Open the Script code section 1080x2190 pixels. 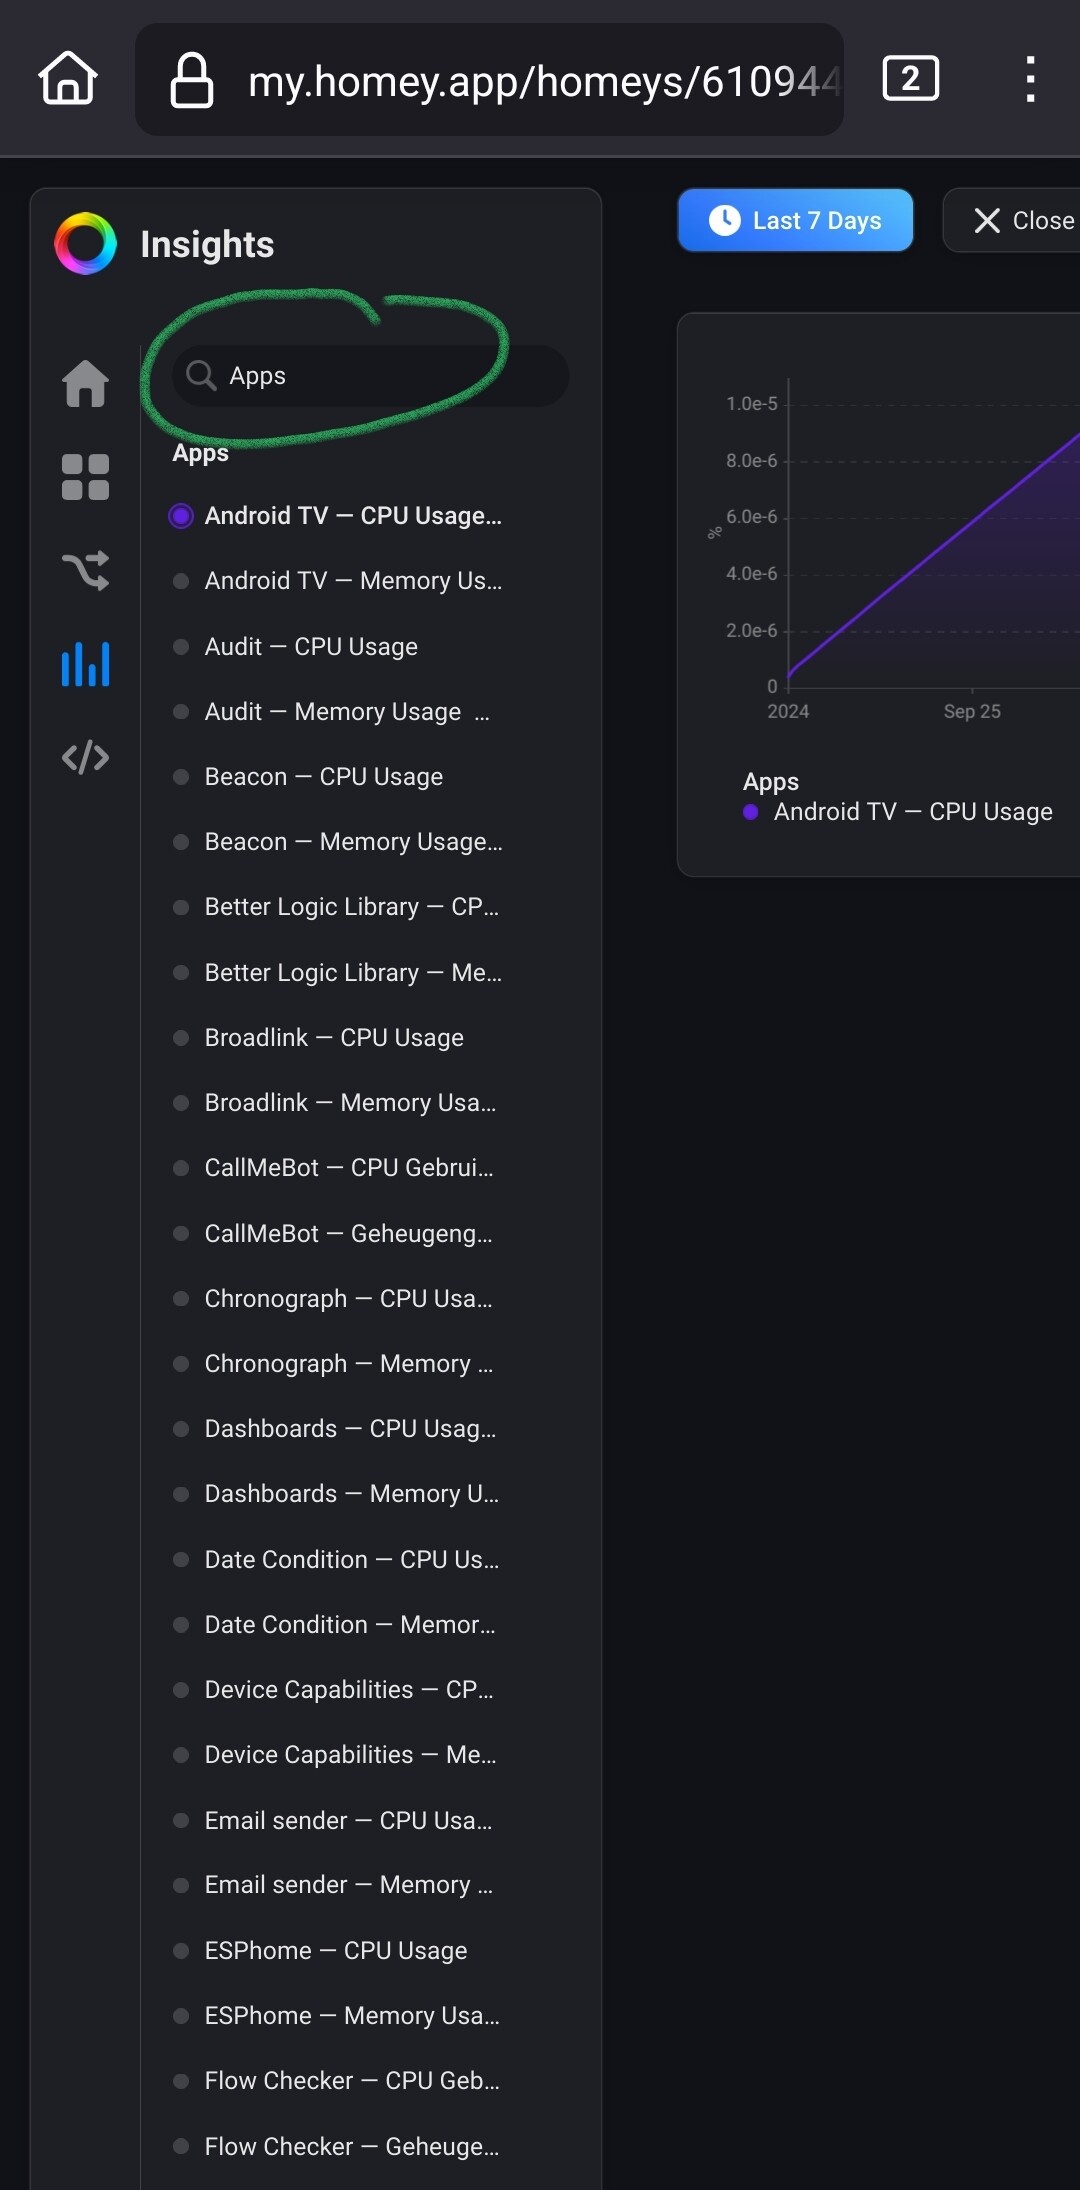[x=86, y=757]
